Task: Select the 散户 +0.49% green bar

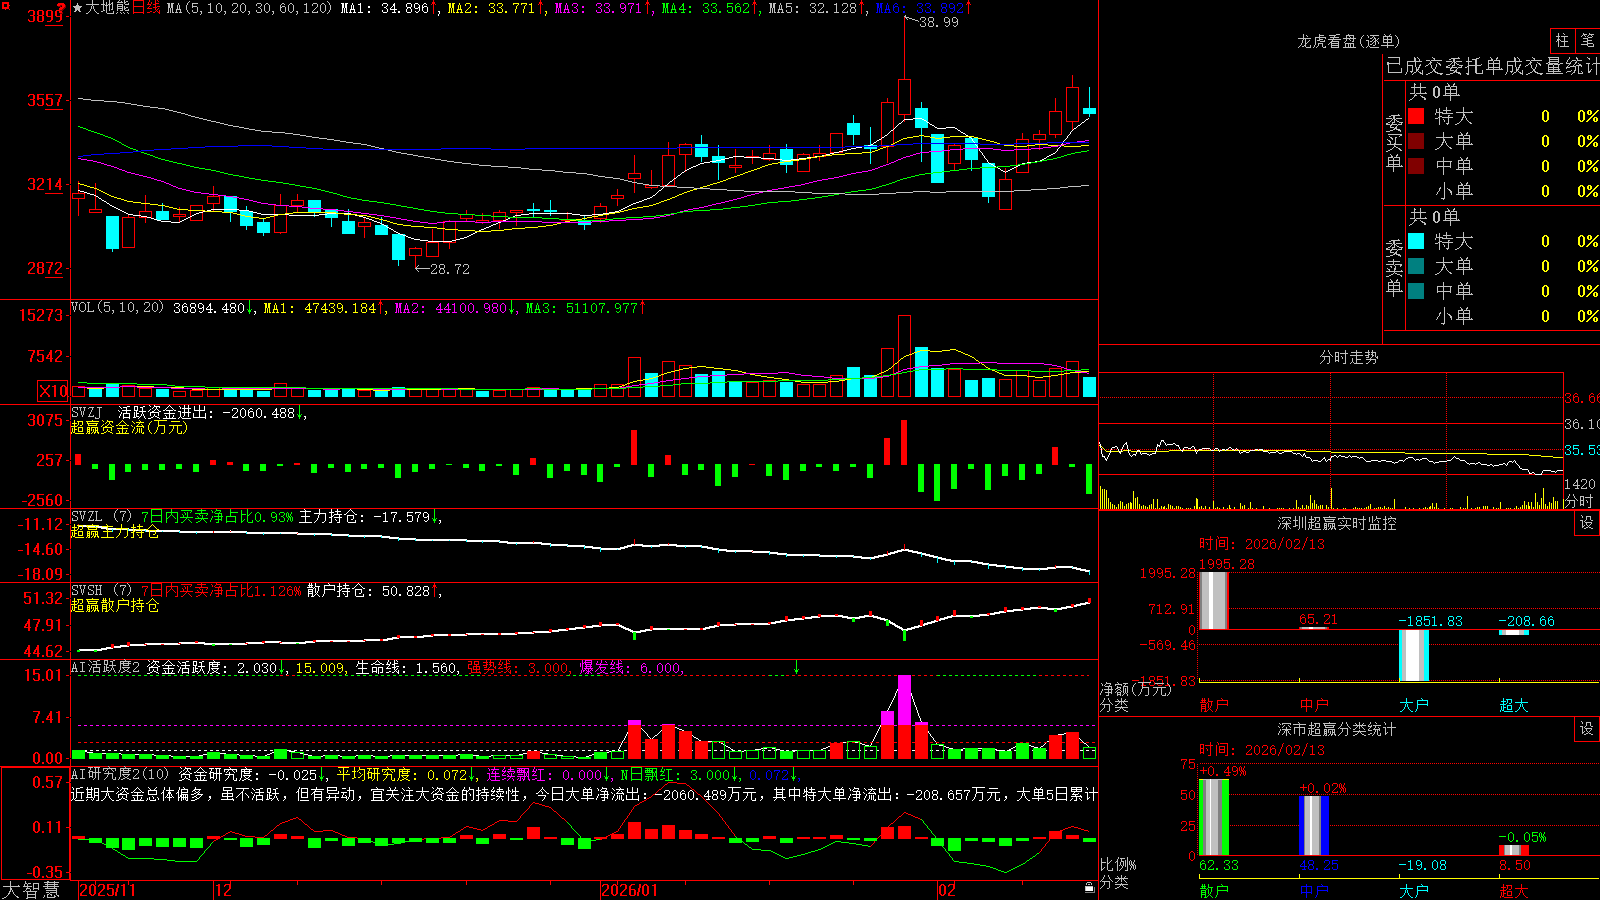Action: point(1213,817)
